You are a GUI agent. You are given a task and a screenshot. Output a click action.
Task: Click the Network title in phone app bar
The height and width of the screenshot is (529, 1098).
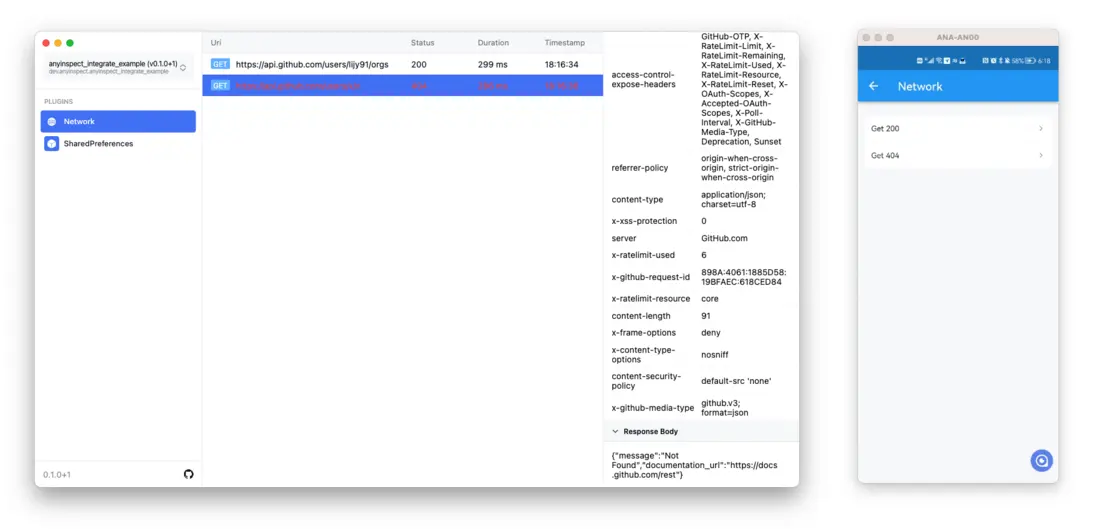(x=920, y=86)
